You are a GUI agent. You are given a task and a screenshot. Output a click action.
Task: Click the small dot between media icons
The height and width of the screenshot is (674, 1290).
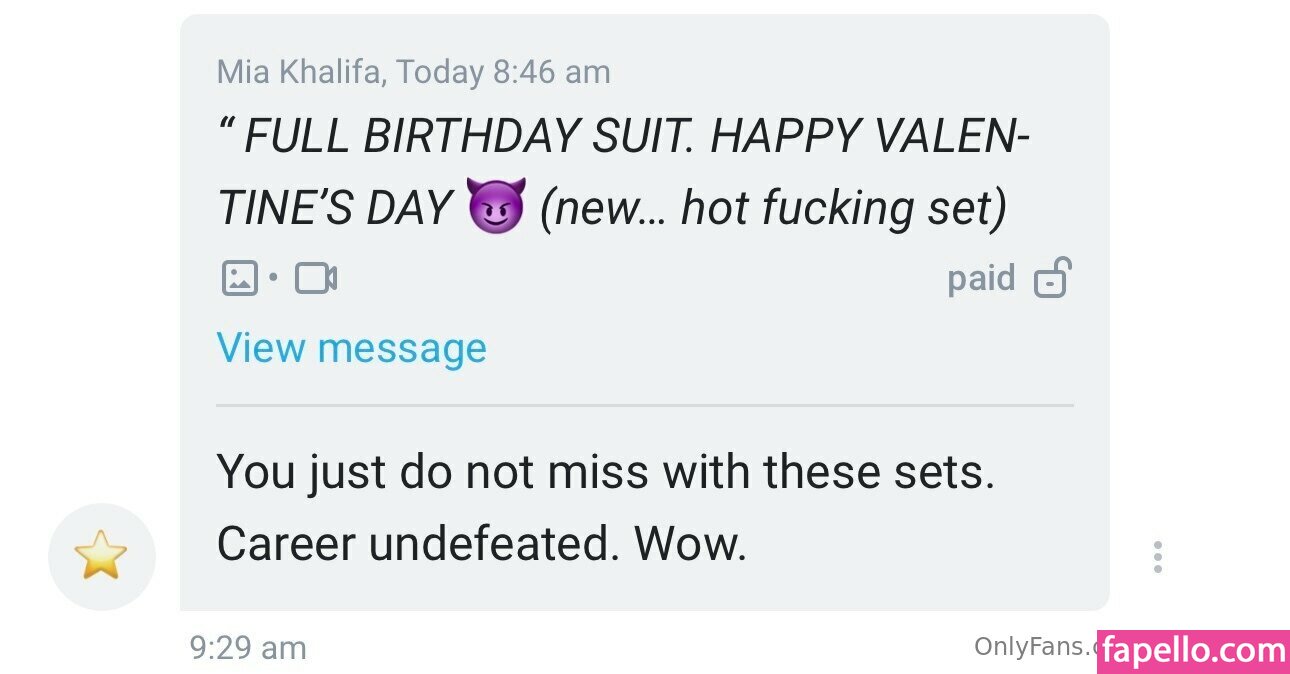[274, 277]
